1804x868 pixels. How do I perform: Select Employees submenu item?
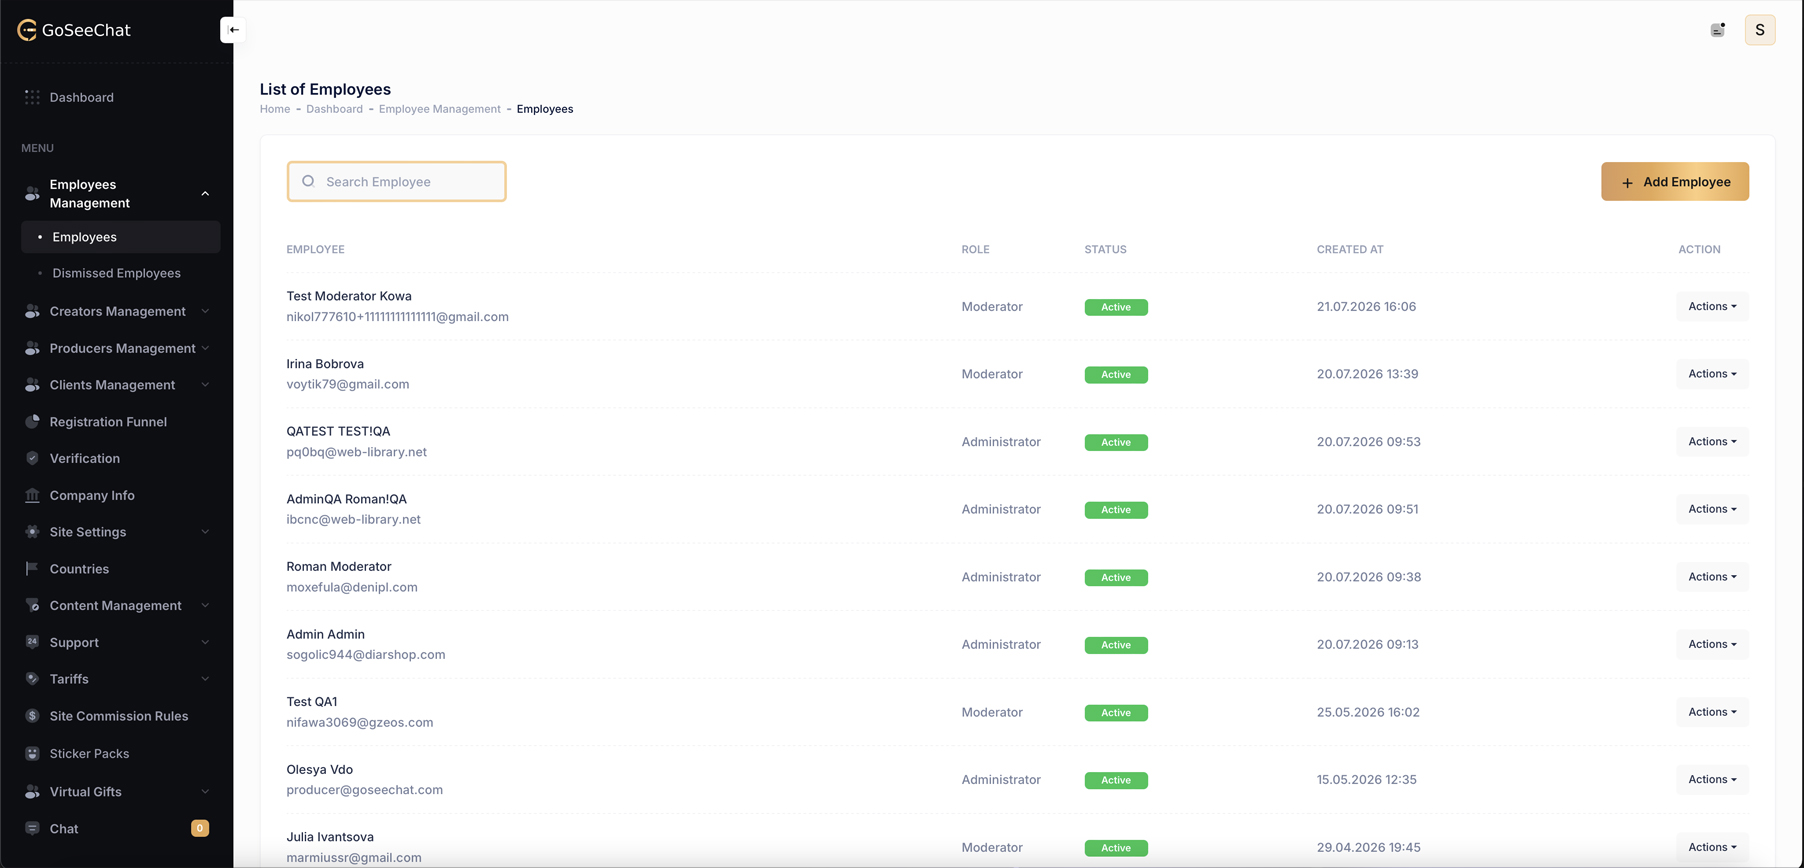pos(121,237)
